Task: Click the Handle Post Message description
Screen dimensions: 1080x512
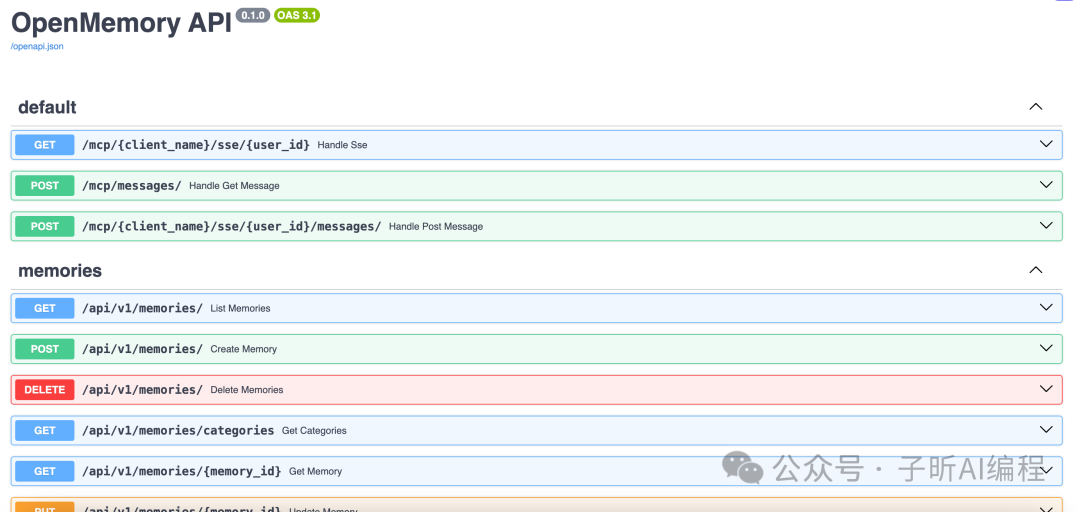Action: [x=436, y=227]
